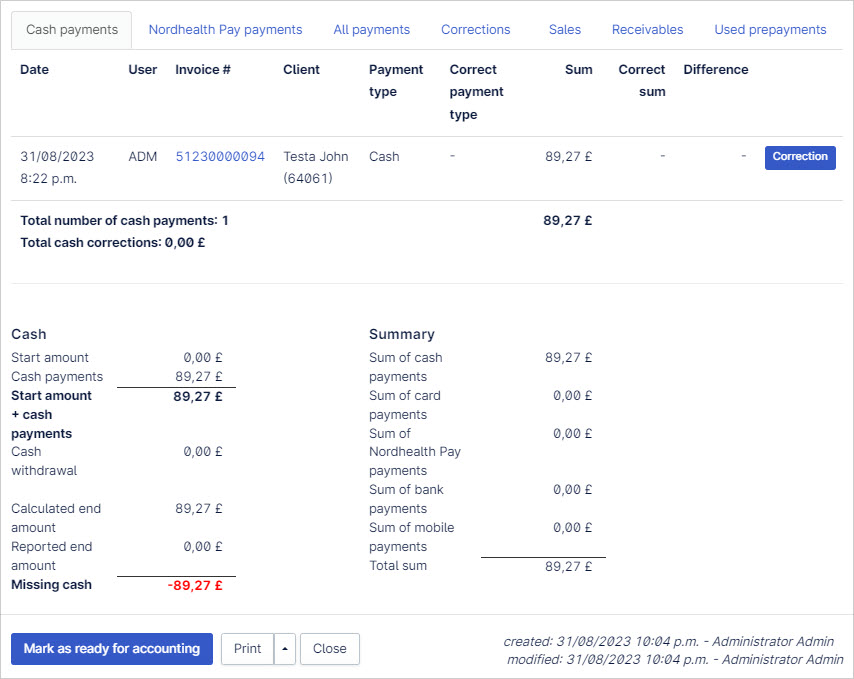Click the Calculated end amount label
The image size is (854, 679).
point(56,518)
